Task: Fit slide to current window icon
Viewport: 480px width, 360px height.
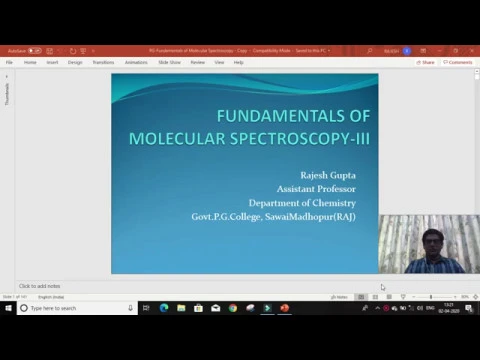Action: coord(476,297)
